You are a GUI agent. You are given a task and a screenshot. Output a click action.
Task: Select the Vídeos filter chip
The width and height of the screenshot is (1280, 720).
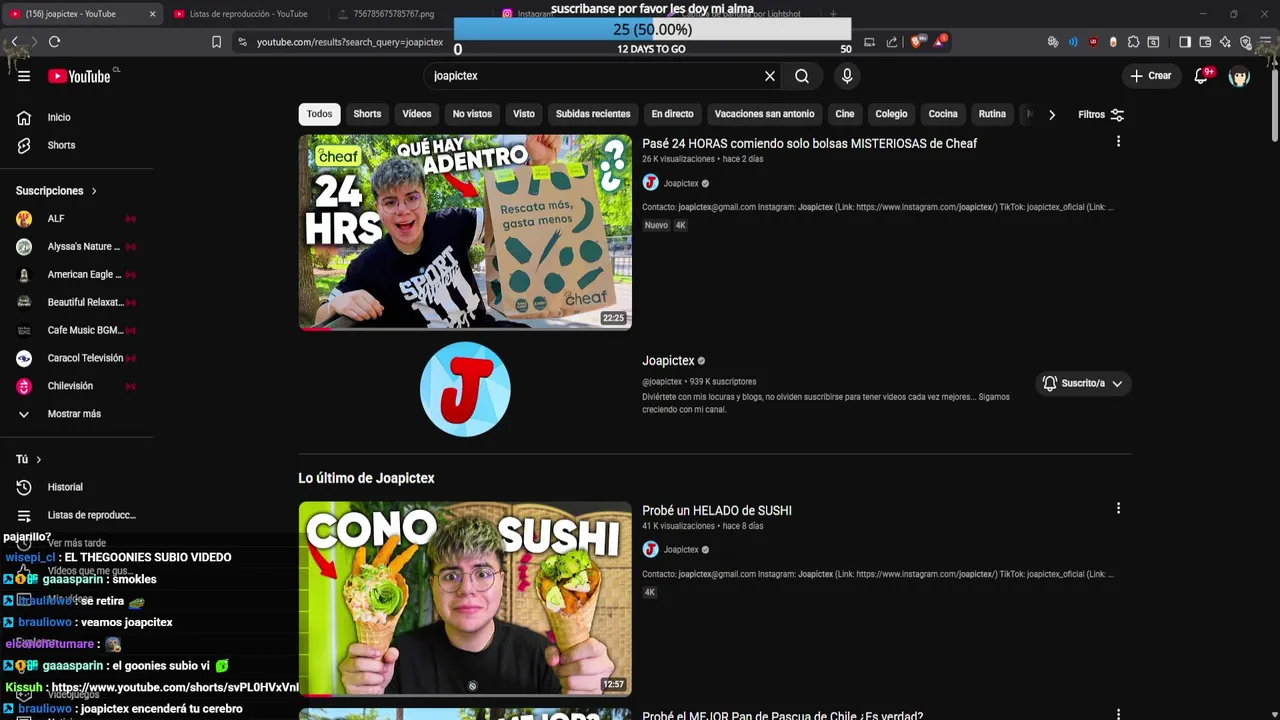tap(417, 114)
